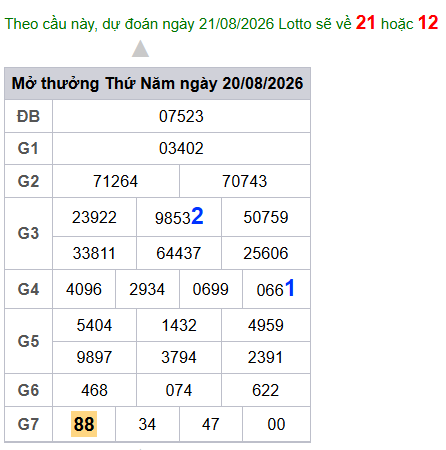
Task: Click G5 number 9897
Action: point(94,357)
